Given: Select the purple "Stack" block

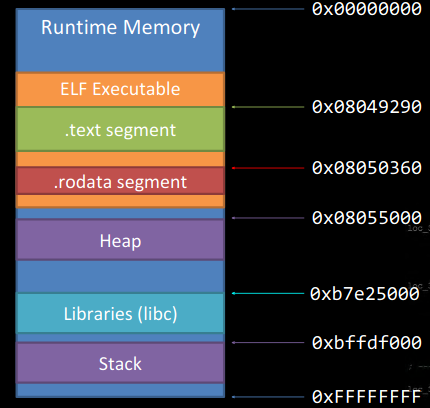Looking at the screenshot, I should click(120, 363).
